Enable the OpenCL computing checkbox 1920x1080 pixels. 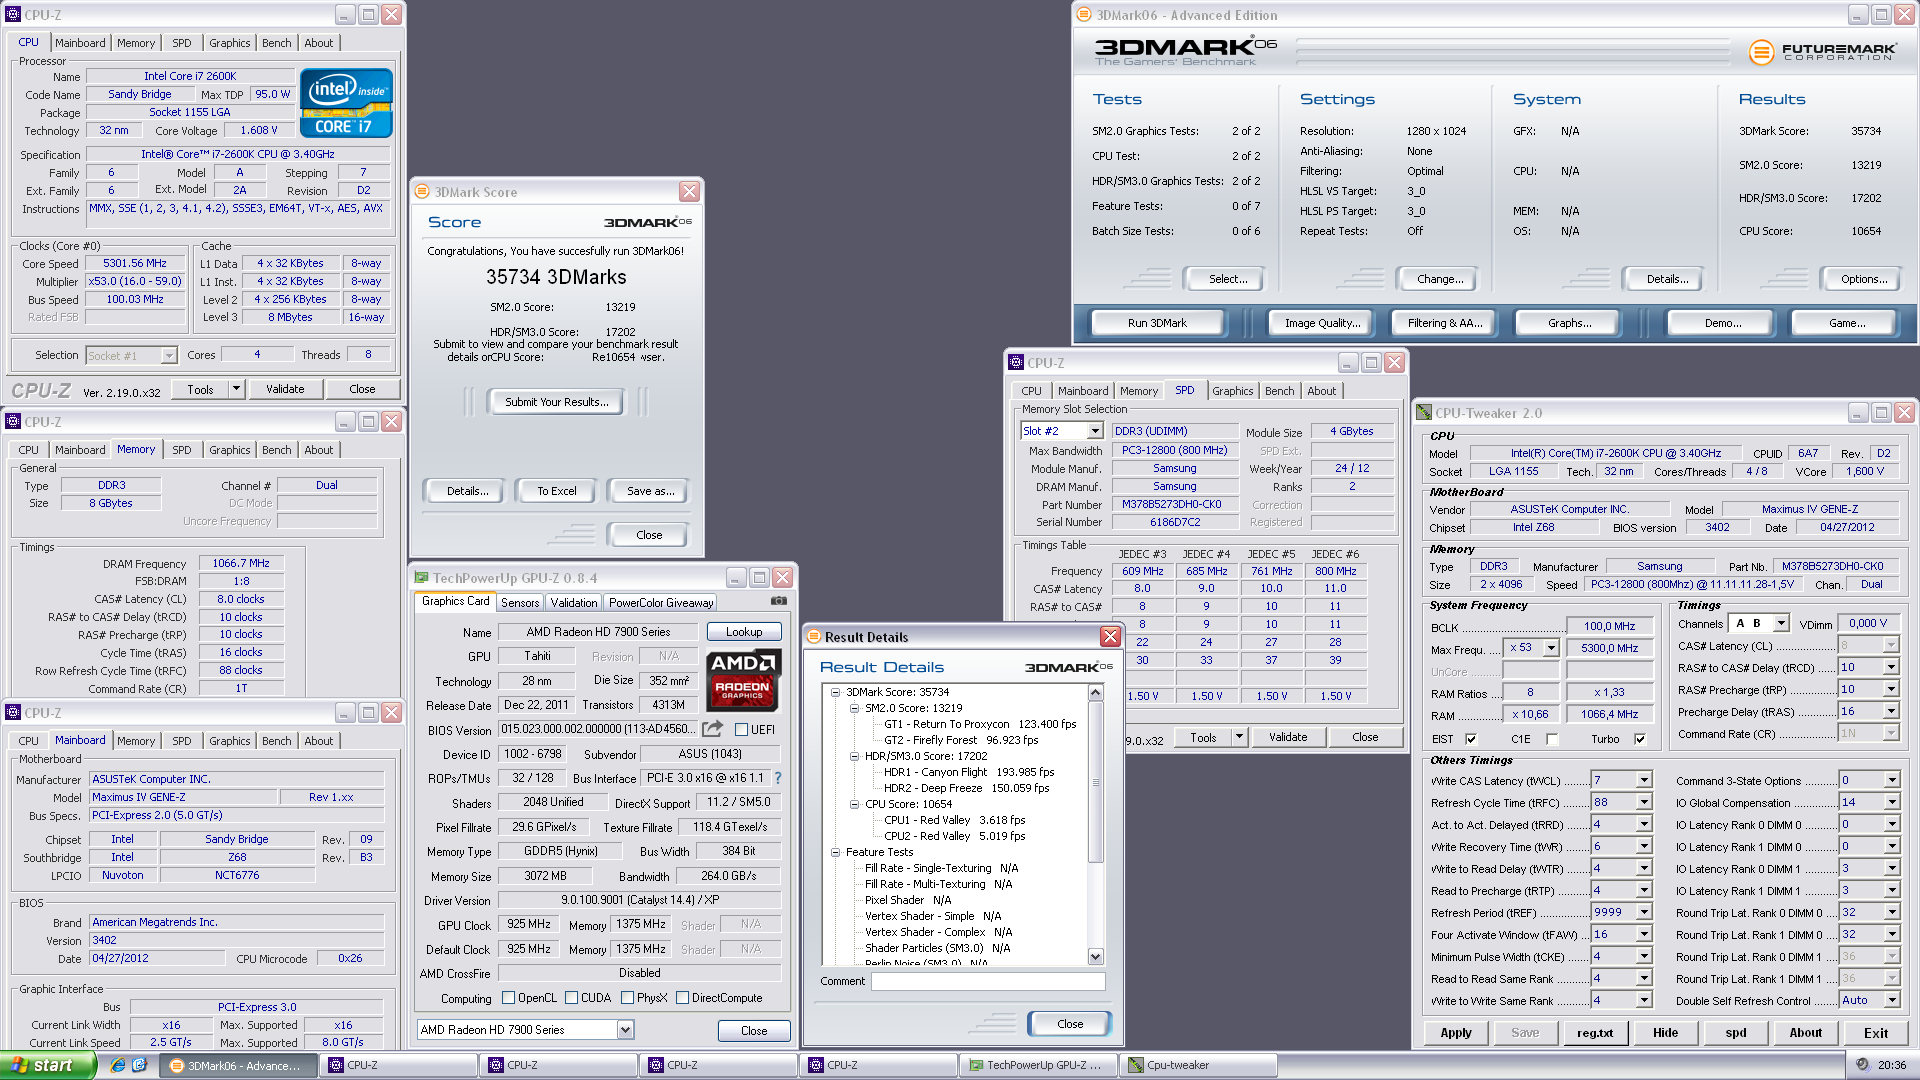pos(508,998)
